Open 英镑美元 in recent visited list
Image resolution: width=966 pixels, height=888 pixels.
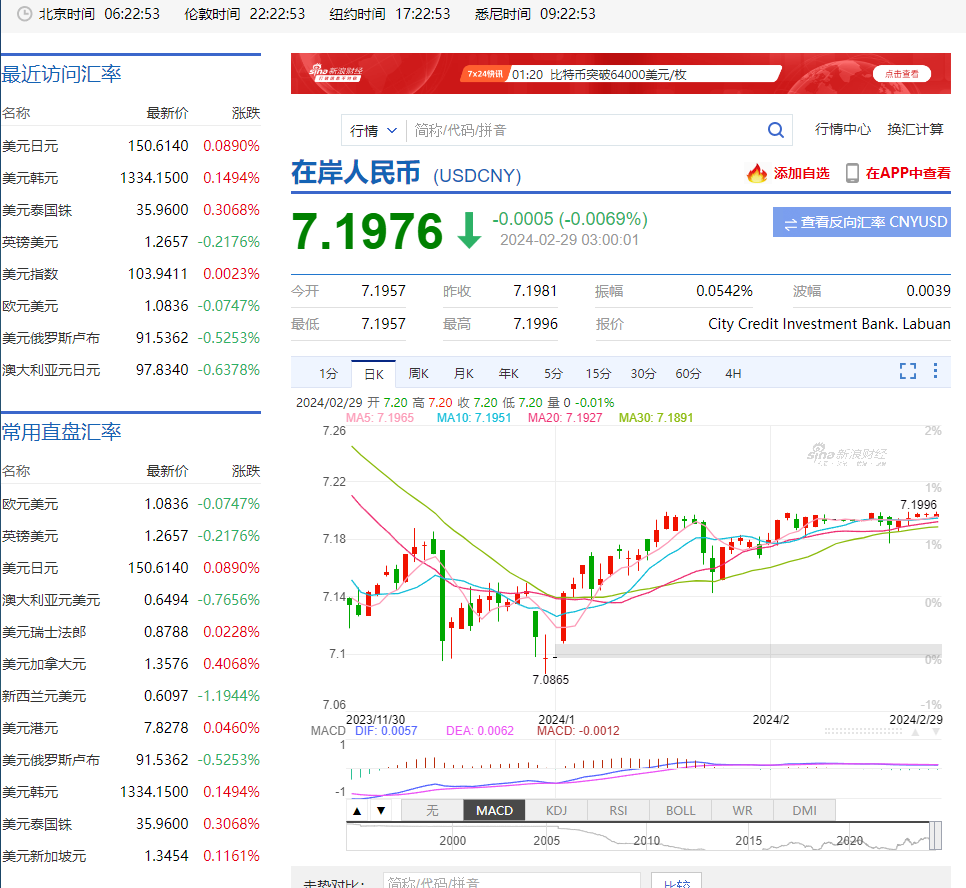pos(30,242)
